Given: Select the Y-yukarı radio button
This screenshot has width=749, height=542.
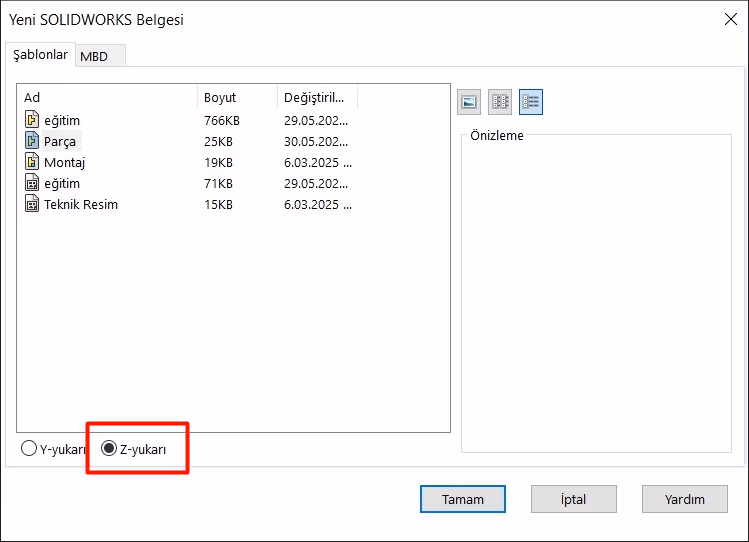Looking at the screenshot, I should [29, 448].
